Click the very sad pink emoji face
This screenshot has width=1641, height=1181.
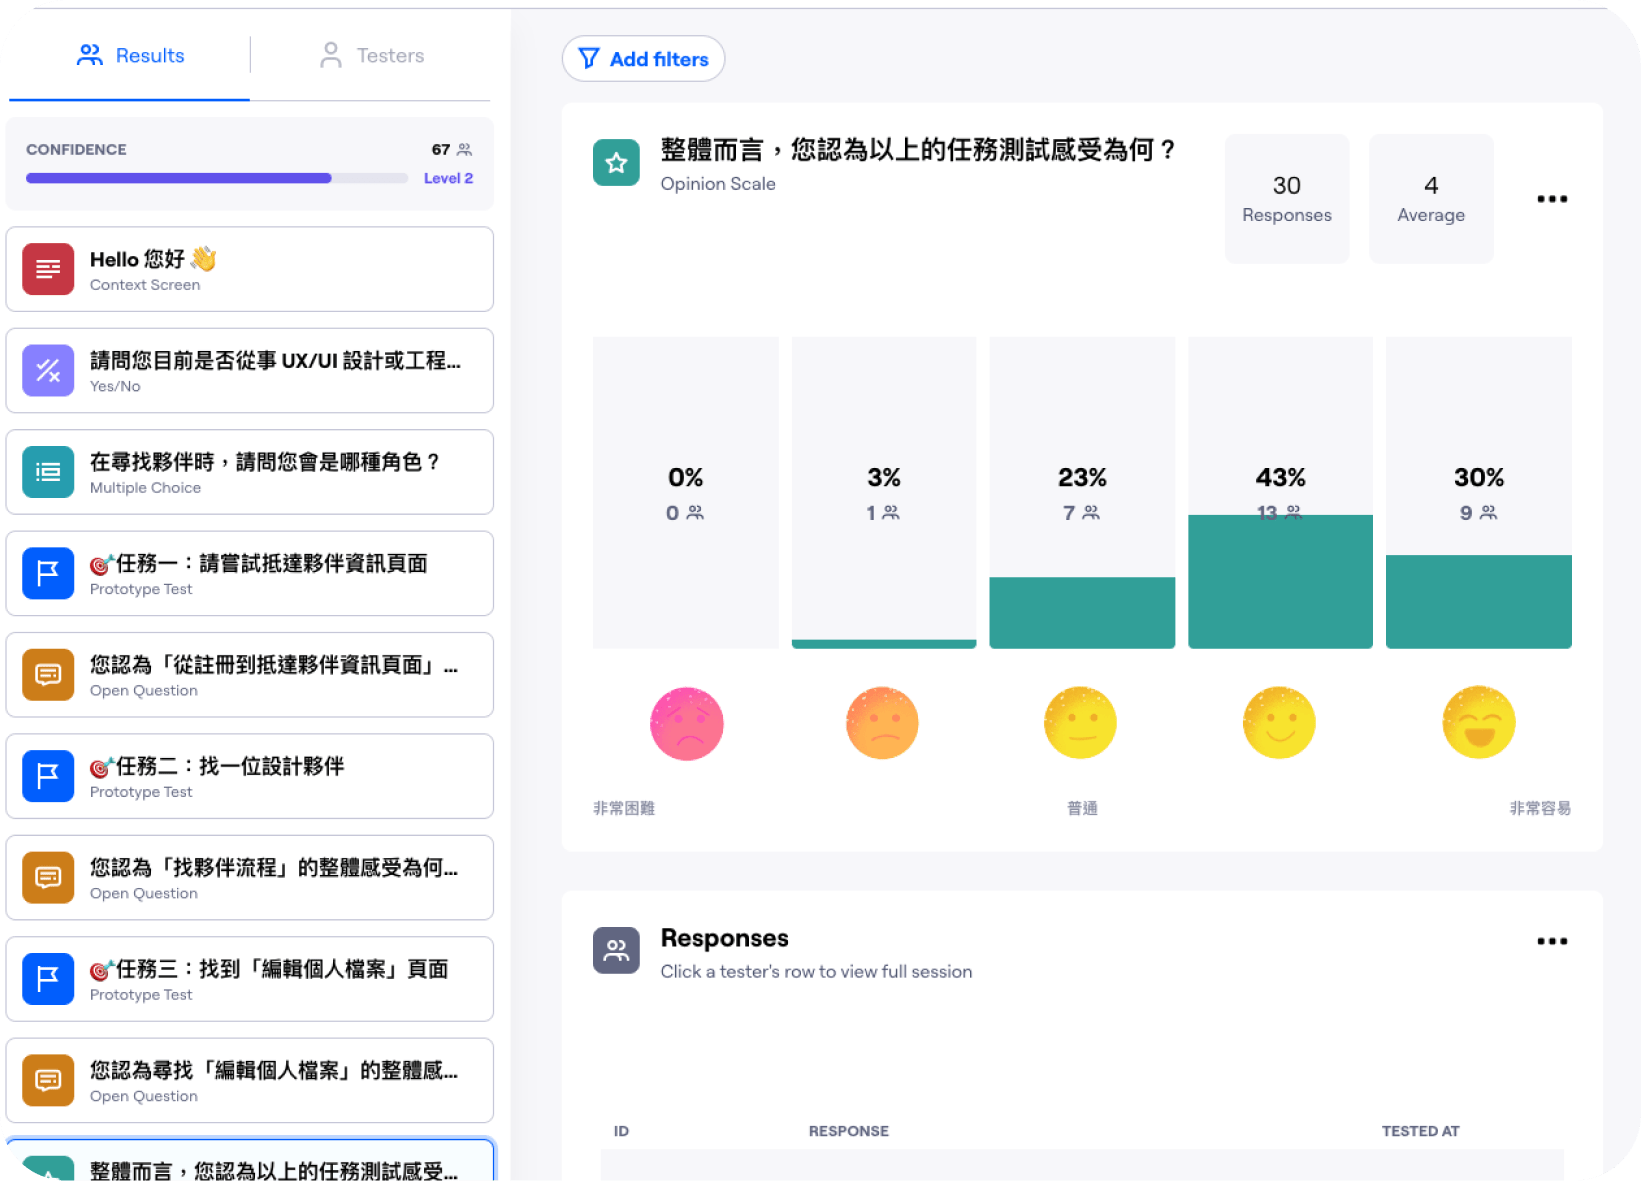pyautogui.click(x=686, y=723)
